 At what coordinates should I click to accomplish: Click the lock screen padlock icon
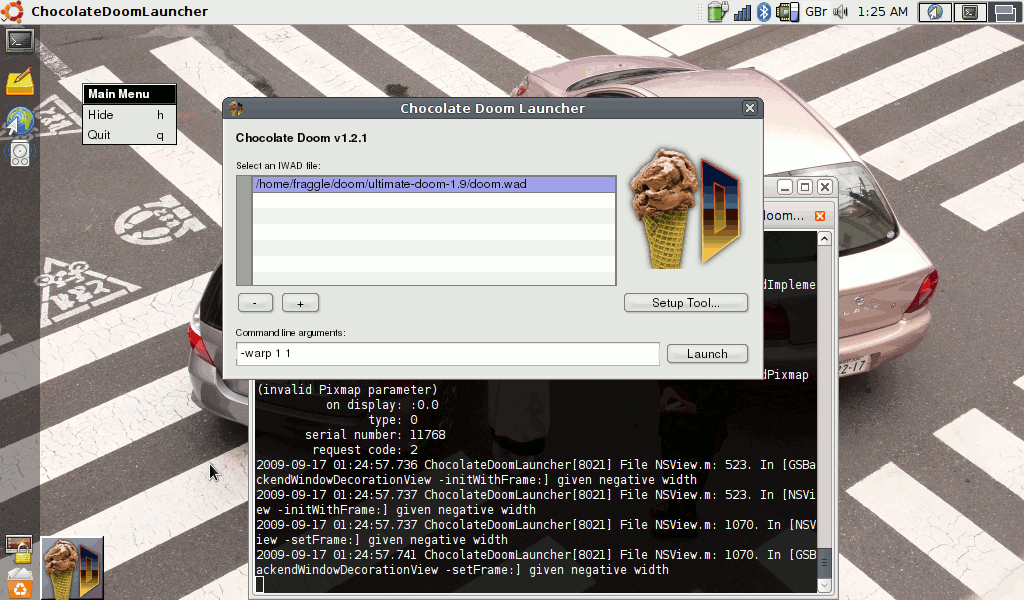[20, 550]
